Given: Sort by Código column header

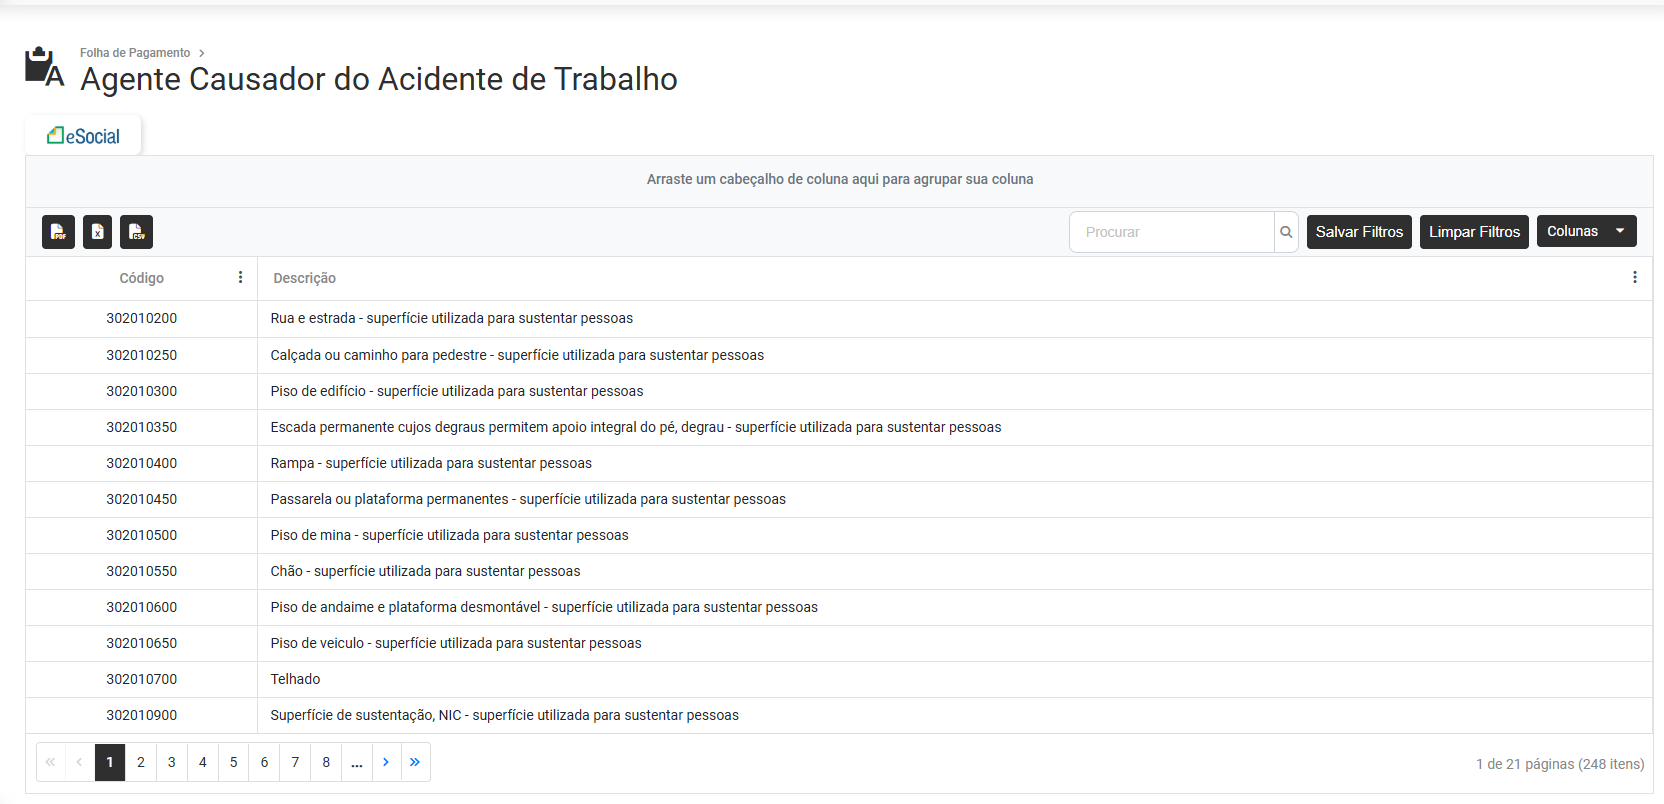Looking at the screenshot, I should coord(142,278).
